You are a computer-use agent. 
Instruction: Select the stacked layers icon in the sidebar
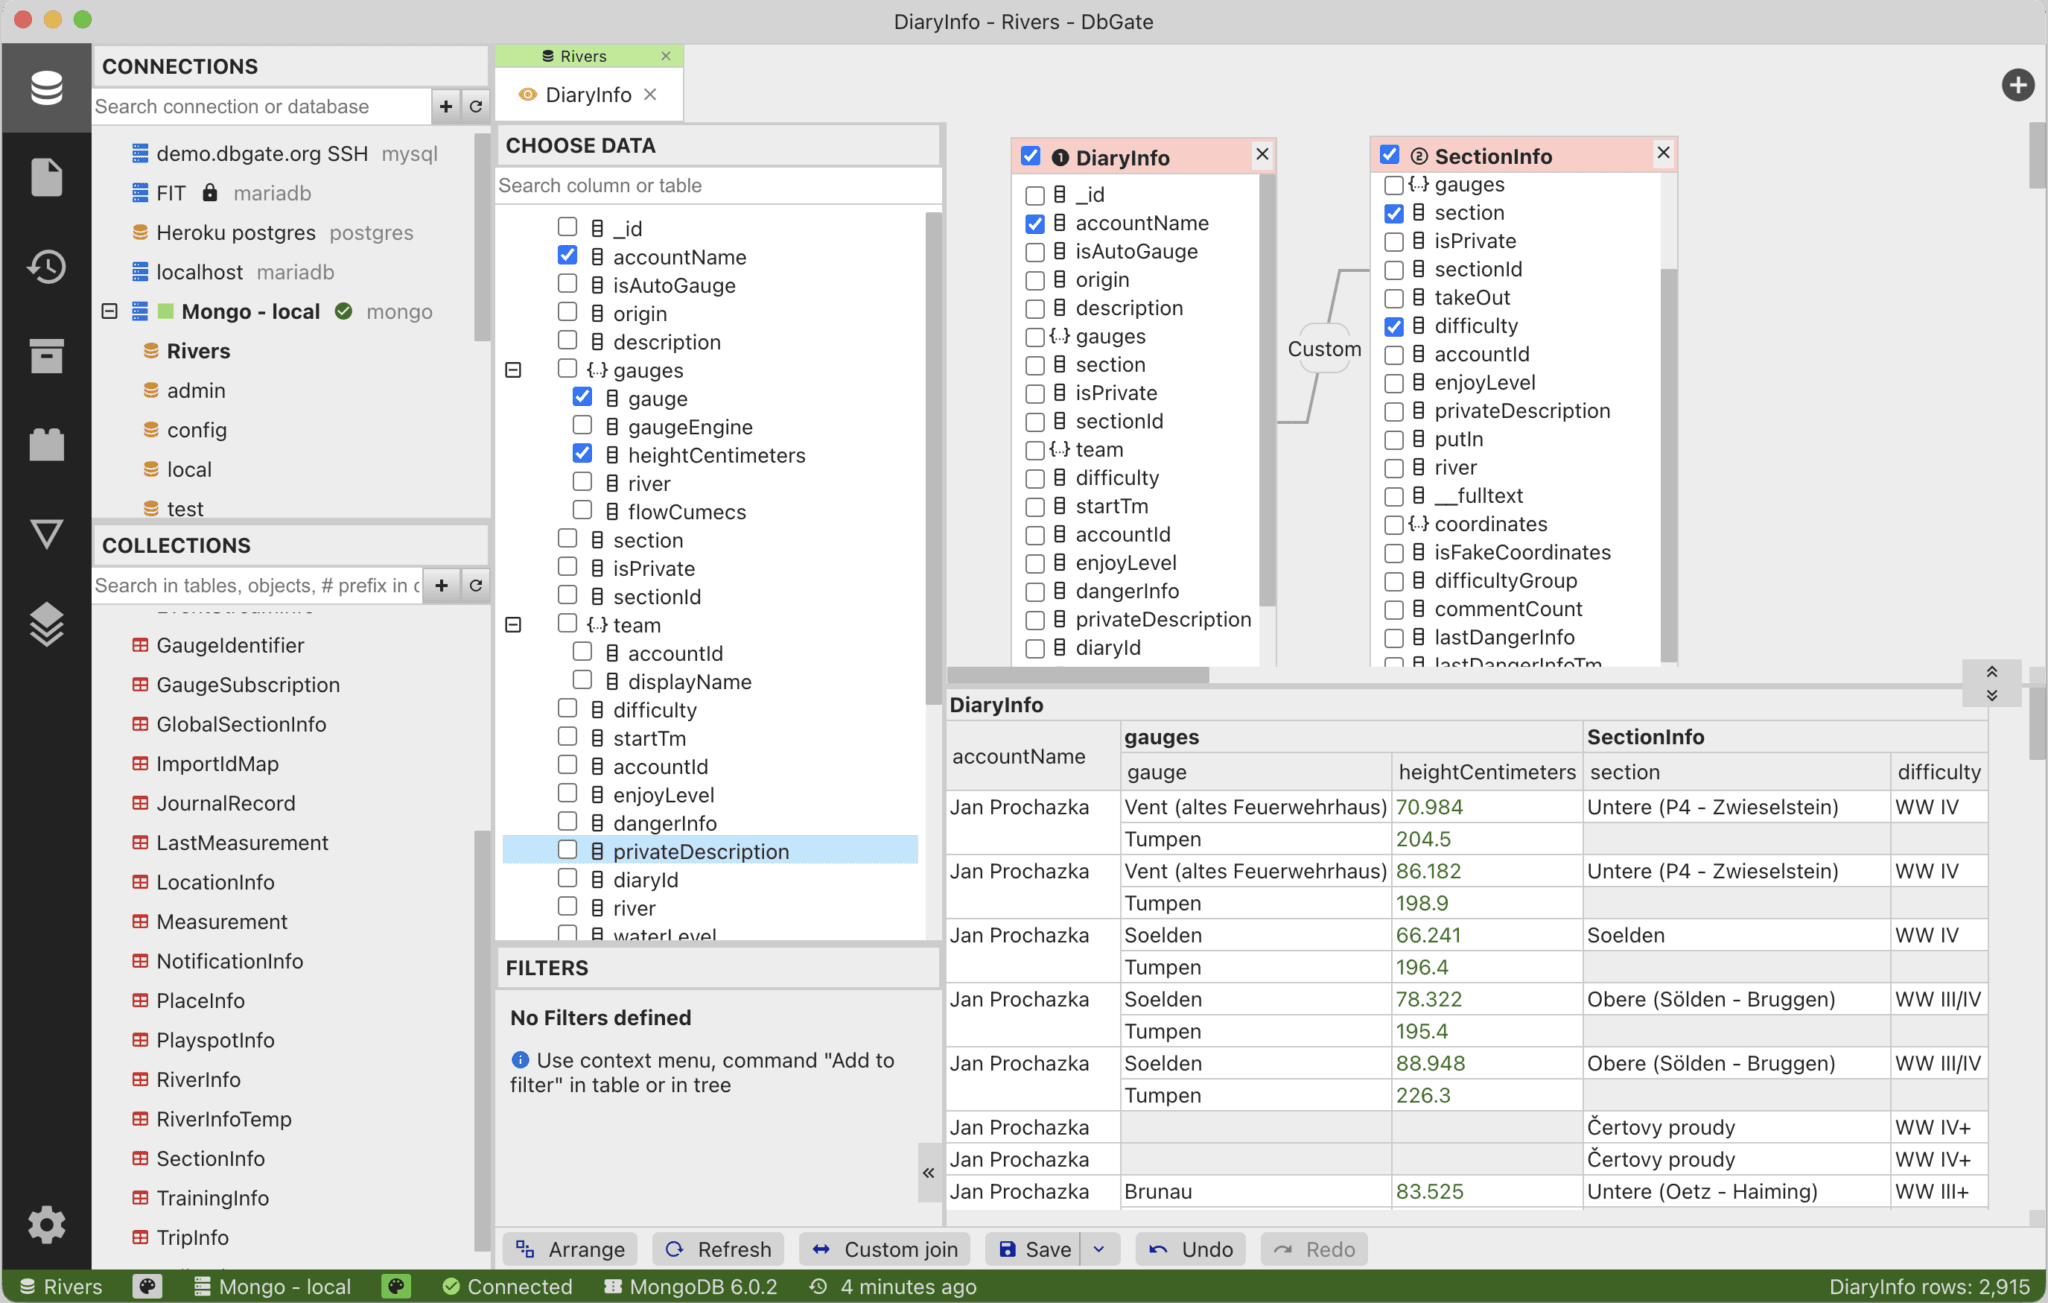tap(47, 625)
